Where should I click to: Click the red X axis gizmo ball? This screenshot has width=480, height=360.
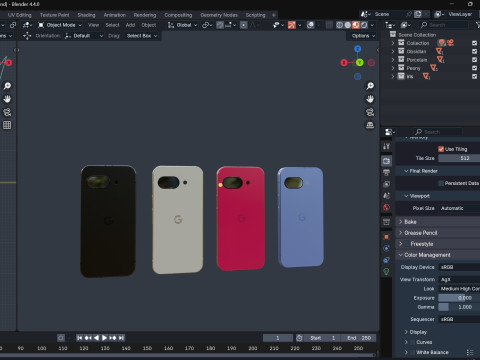pos(344,63)
